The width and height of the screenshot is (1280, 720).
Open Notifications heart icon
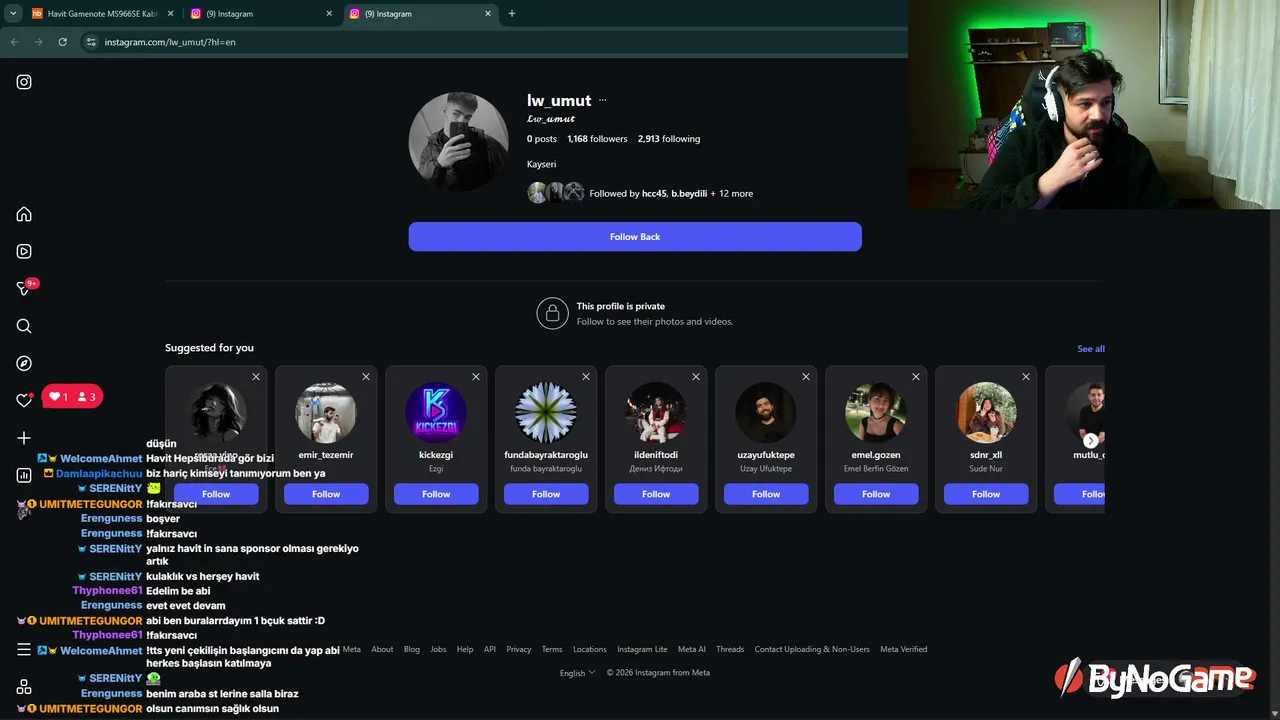[24, 400]
